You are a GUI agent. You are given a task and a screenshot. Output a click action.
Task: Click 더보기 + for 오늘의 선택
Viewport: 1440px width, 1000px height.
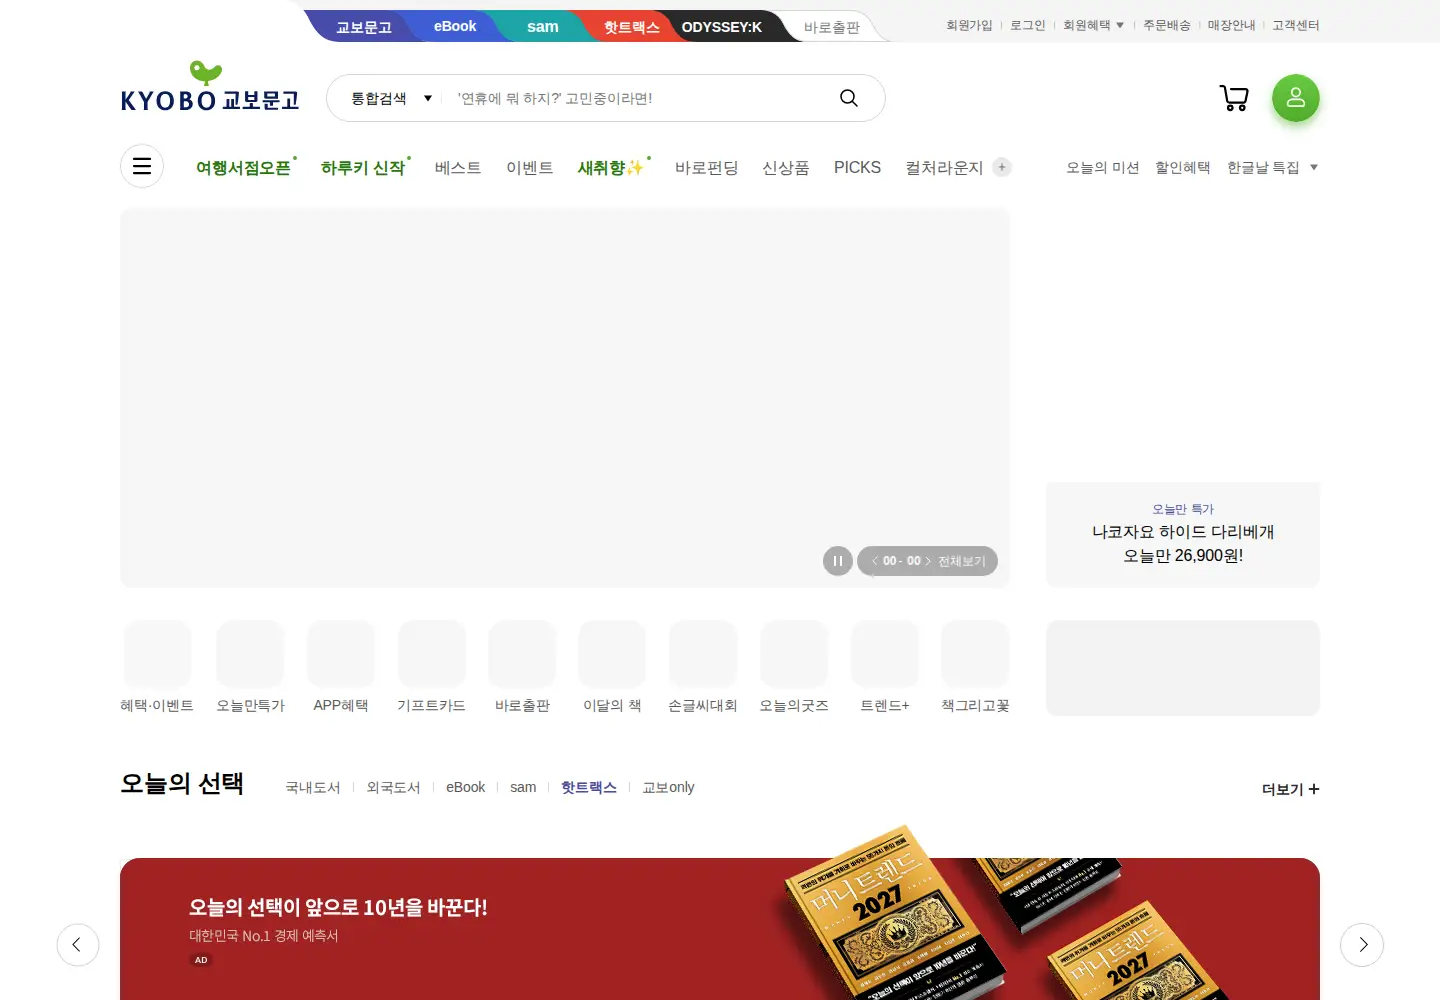tap(1290, 789)
